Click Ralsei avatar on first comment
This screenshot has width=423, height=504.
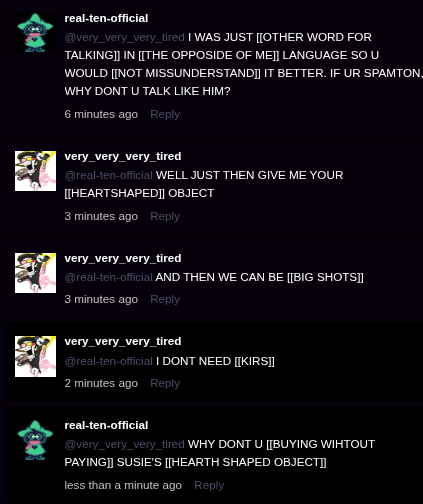point(35,33)
